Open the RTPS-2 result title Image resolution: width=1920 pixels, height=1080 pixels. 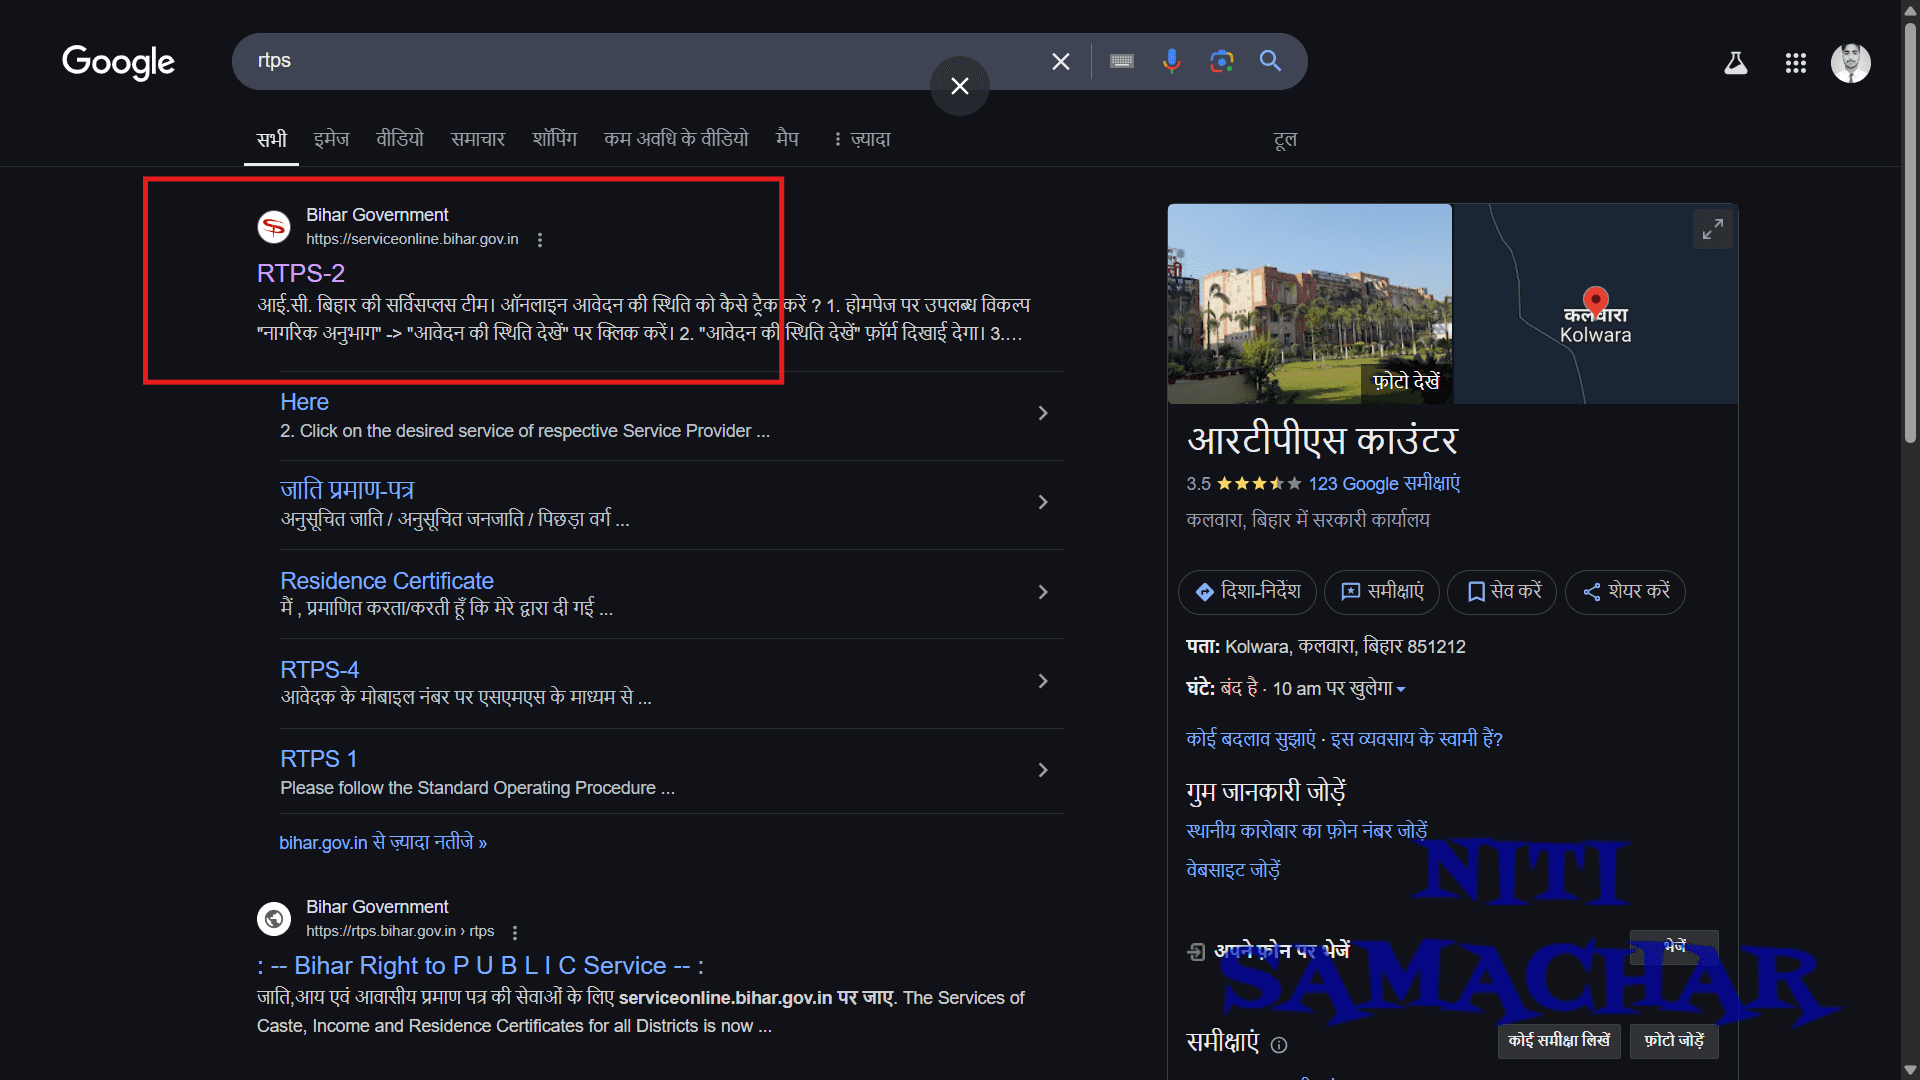301,273
